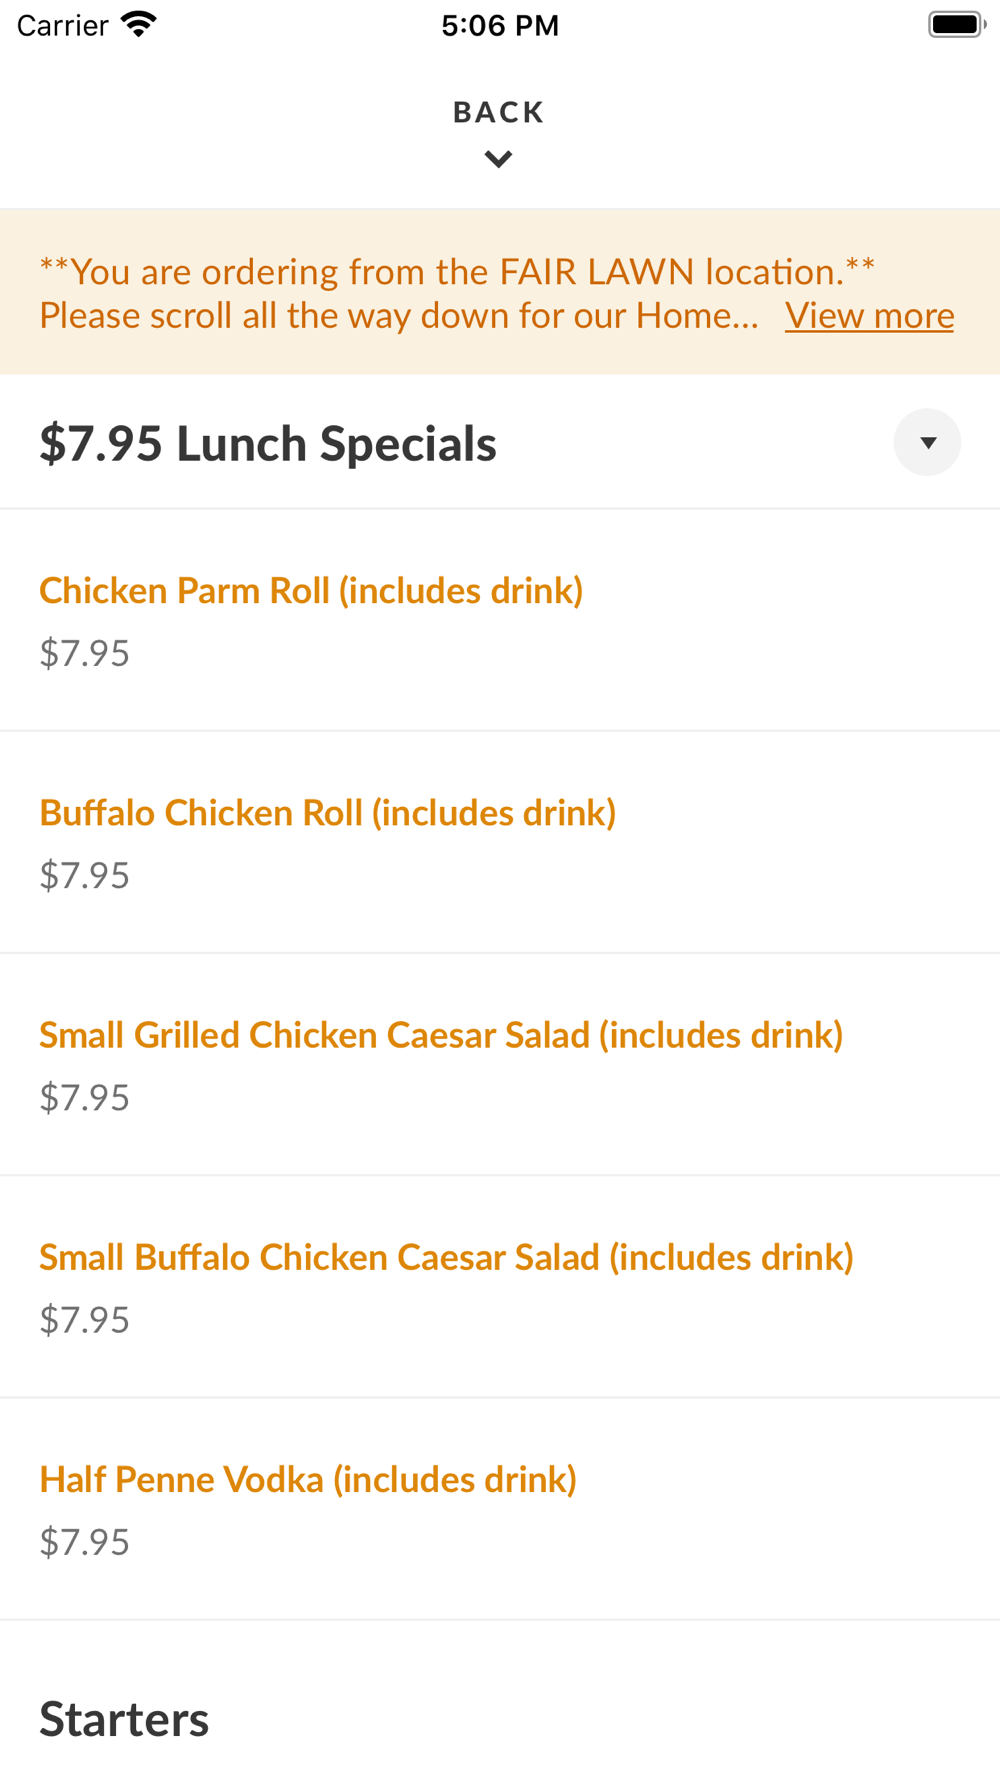Click the Small Grilled Chicken Caesar Salad price
This screenshot has width=1000, height=1778.
(85, 1098)
